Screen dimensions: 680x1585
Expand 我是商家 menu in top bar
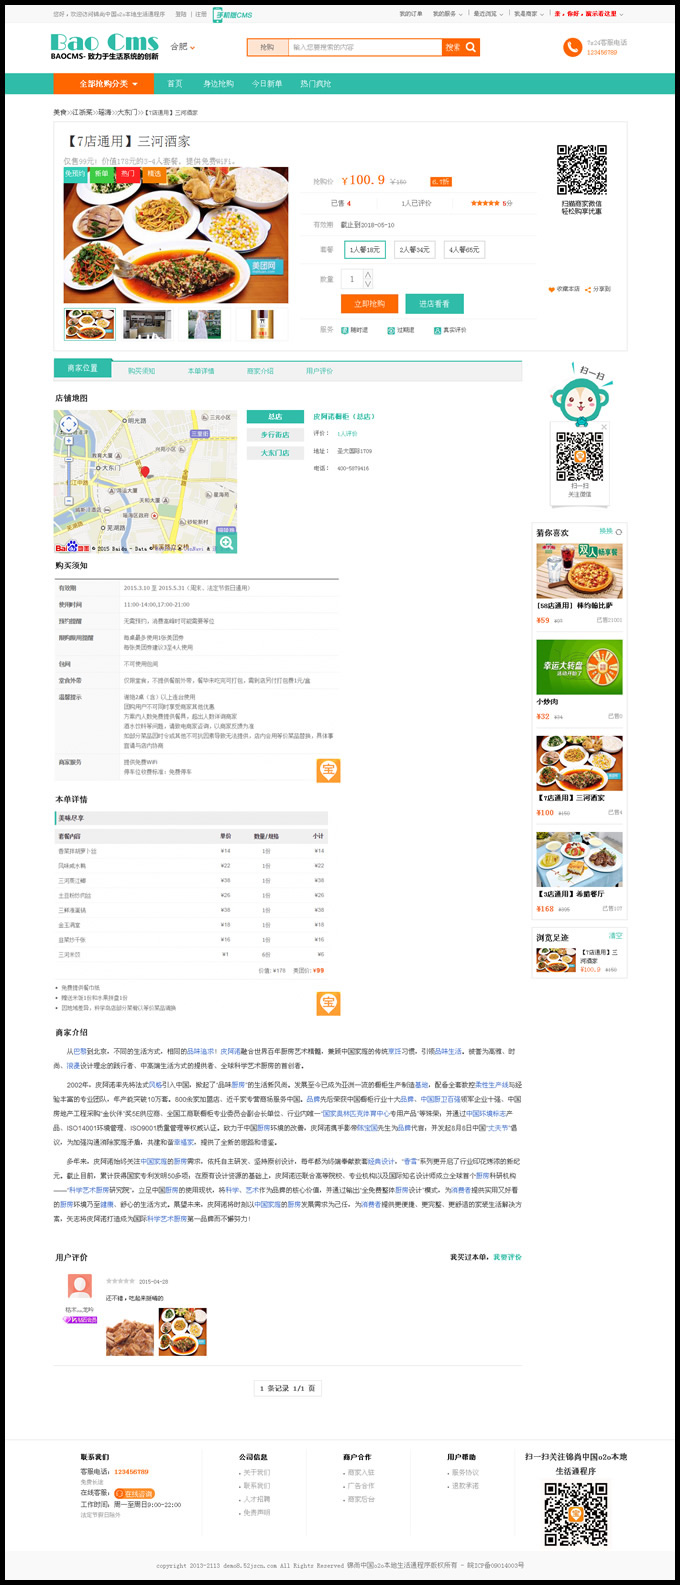coord(528,14)
